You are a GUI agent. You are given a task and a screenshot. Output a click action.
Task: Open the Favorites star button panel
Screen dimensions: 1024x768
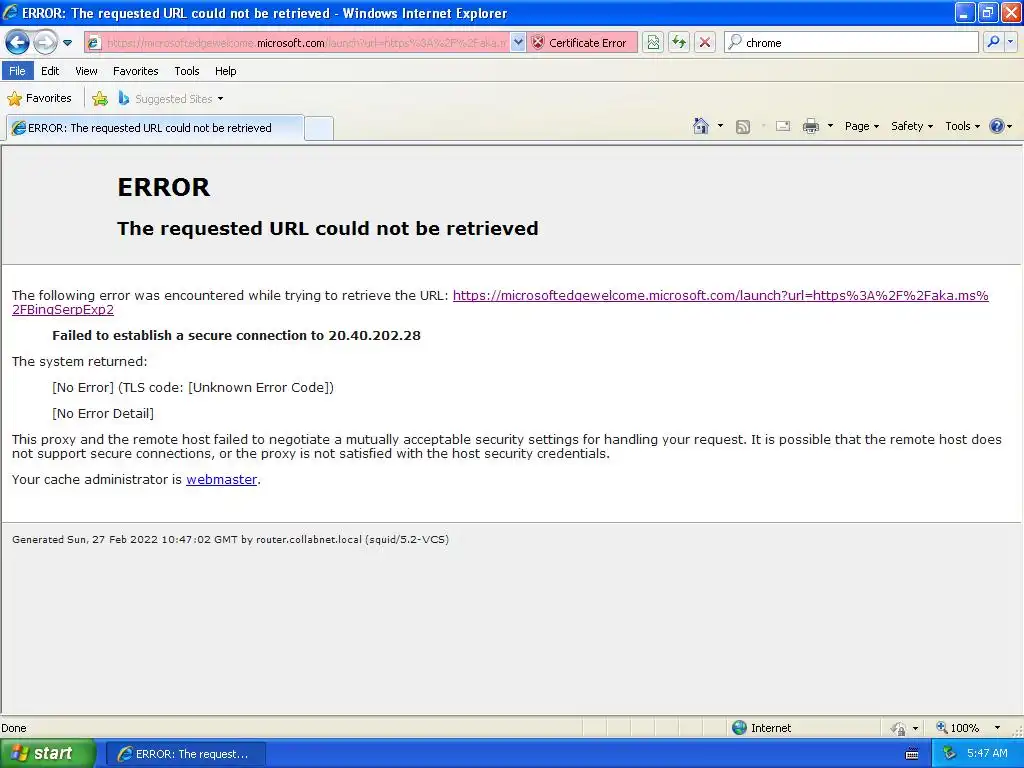click(39, 99)
